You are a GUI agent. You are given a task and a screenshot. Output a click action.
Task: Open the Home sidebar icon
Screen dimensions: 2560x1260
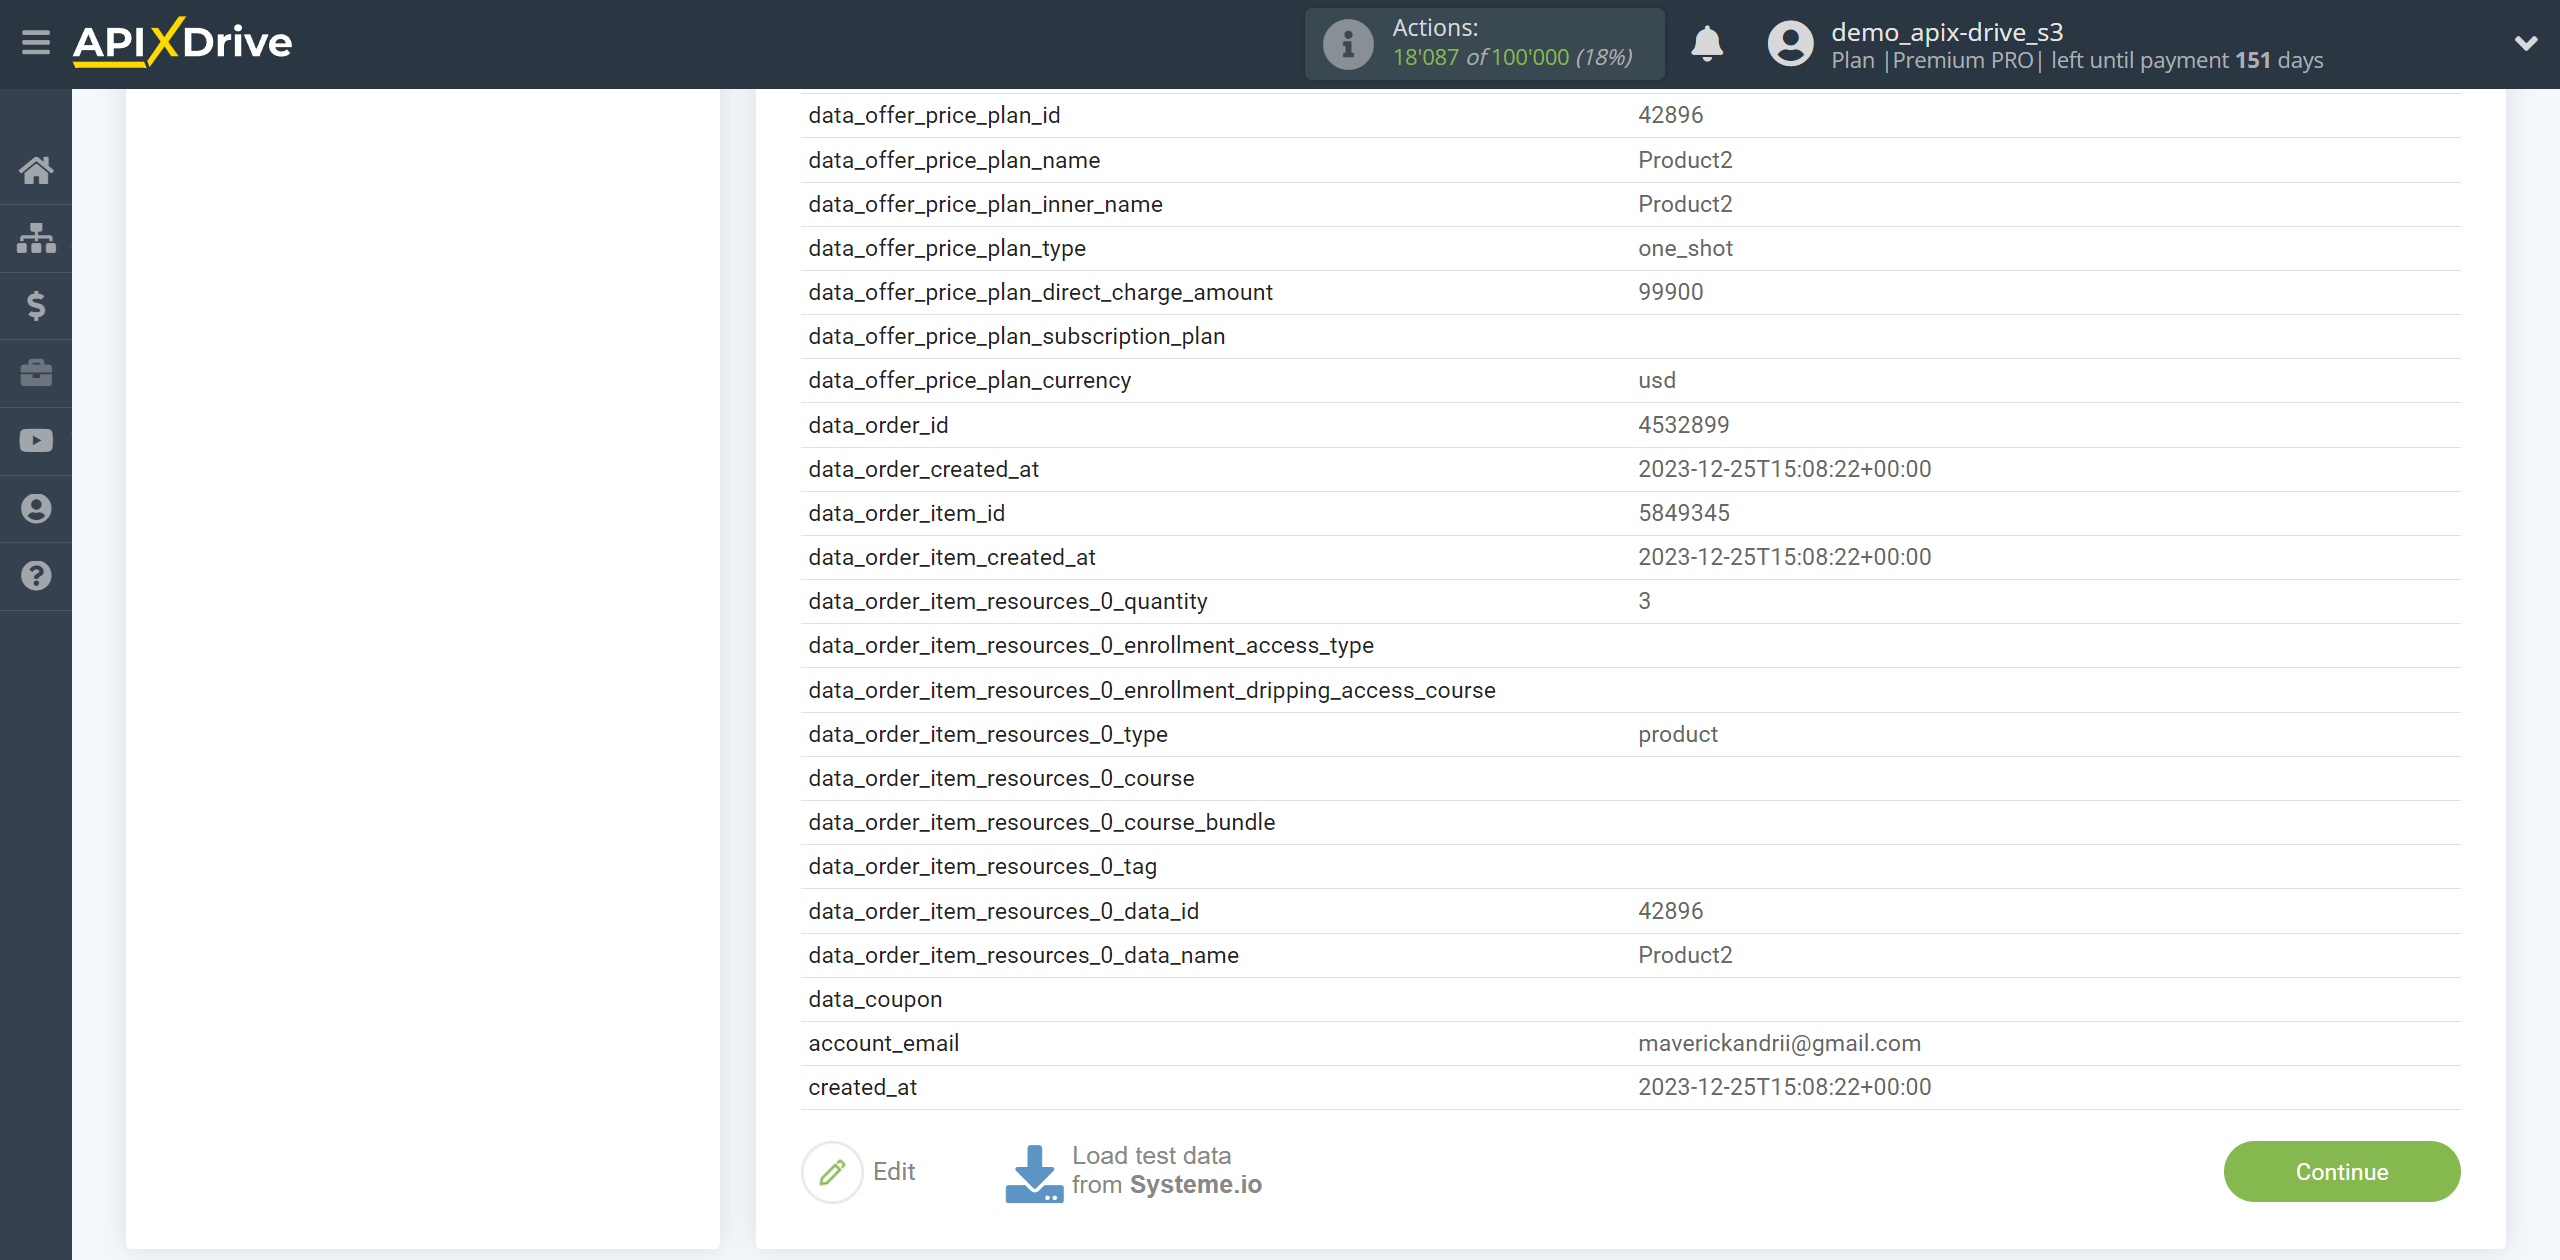36,170
